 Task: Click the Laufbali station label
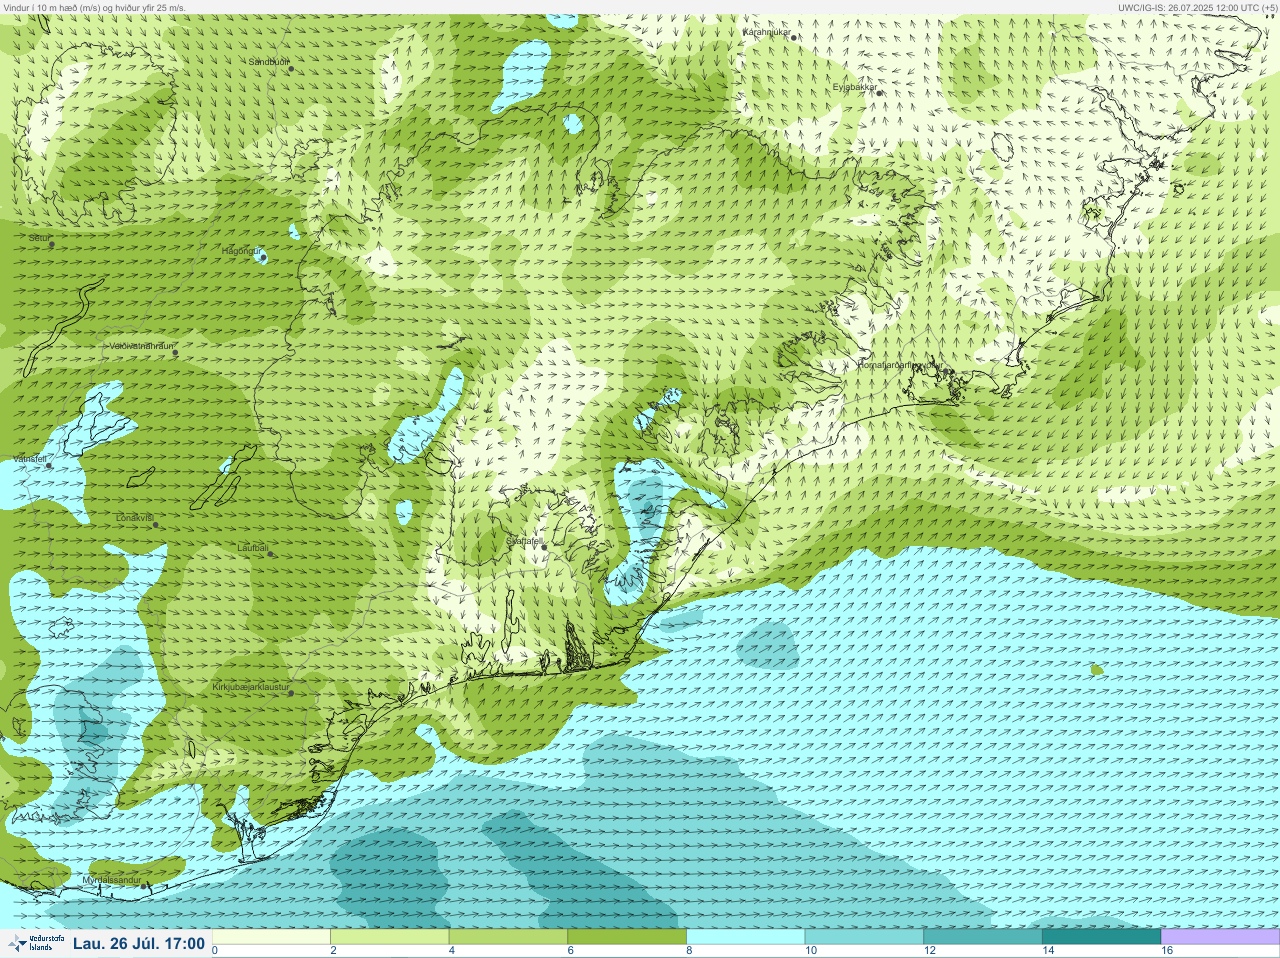253,548
